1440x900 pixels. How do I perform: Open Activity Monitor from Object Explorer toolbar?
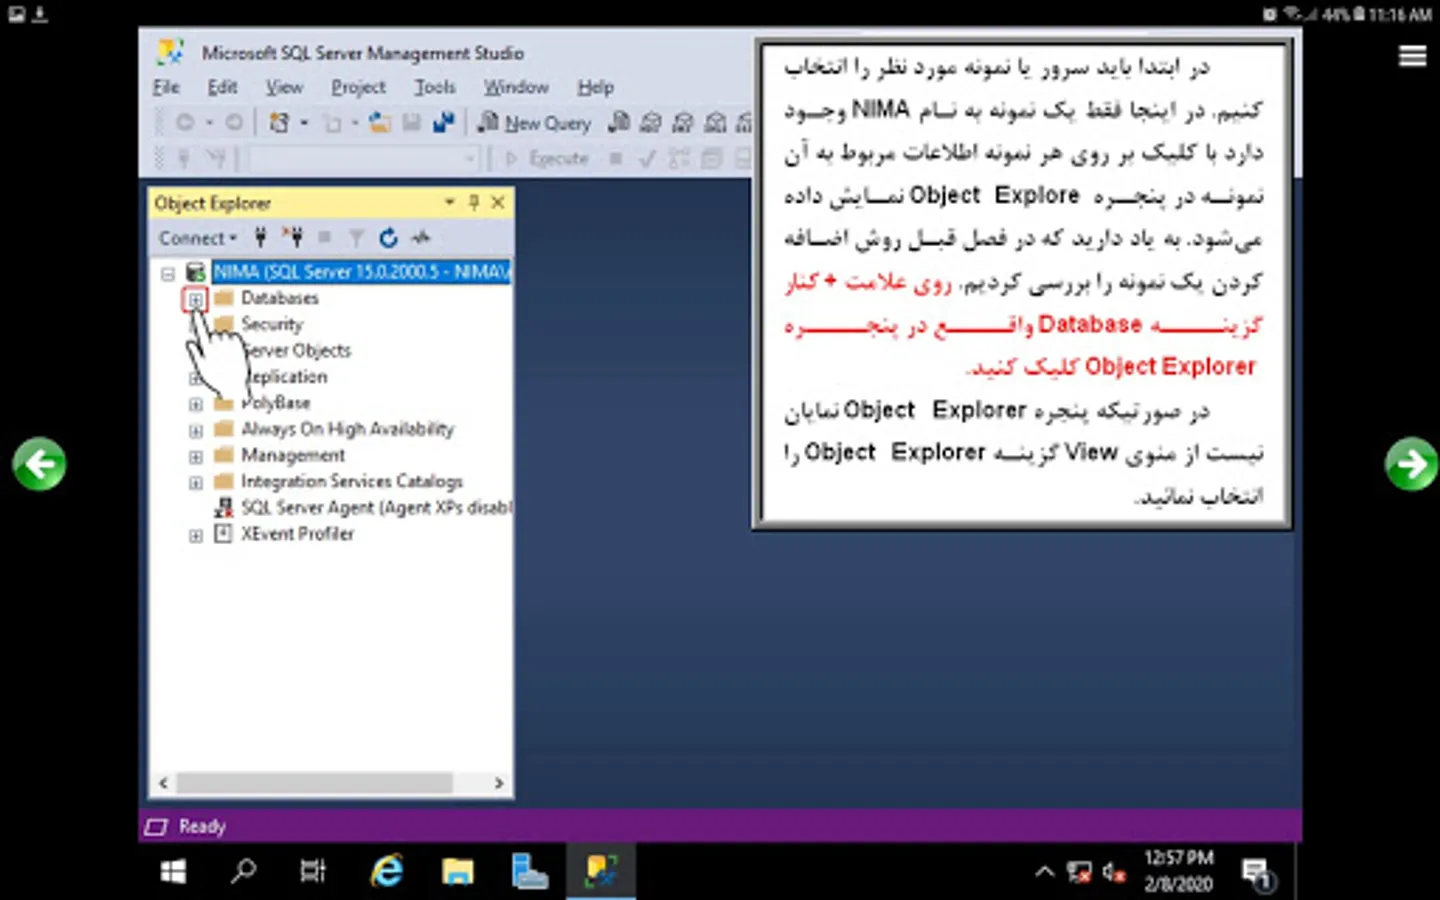pos(421,237)
